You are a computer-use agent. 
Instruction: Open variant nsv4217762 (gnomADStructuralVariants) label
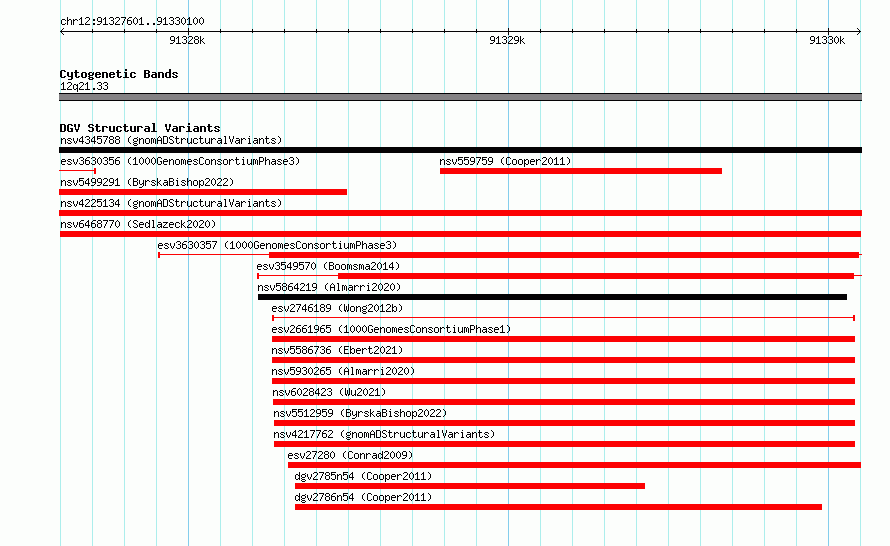pyautogui.click(x=384, y=434)
